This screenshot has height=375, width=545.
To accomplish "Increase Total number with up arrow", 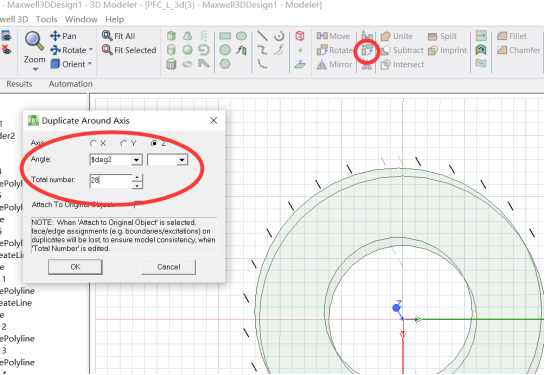I will [x=137, y=178].
